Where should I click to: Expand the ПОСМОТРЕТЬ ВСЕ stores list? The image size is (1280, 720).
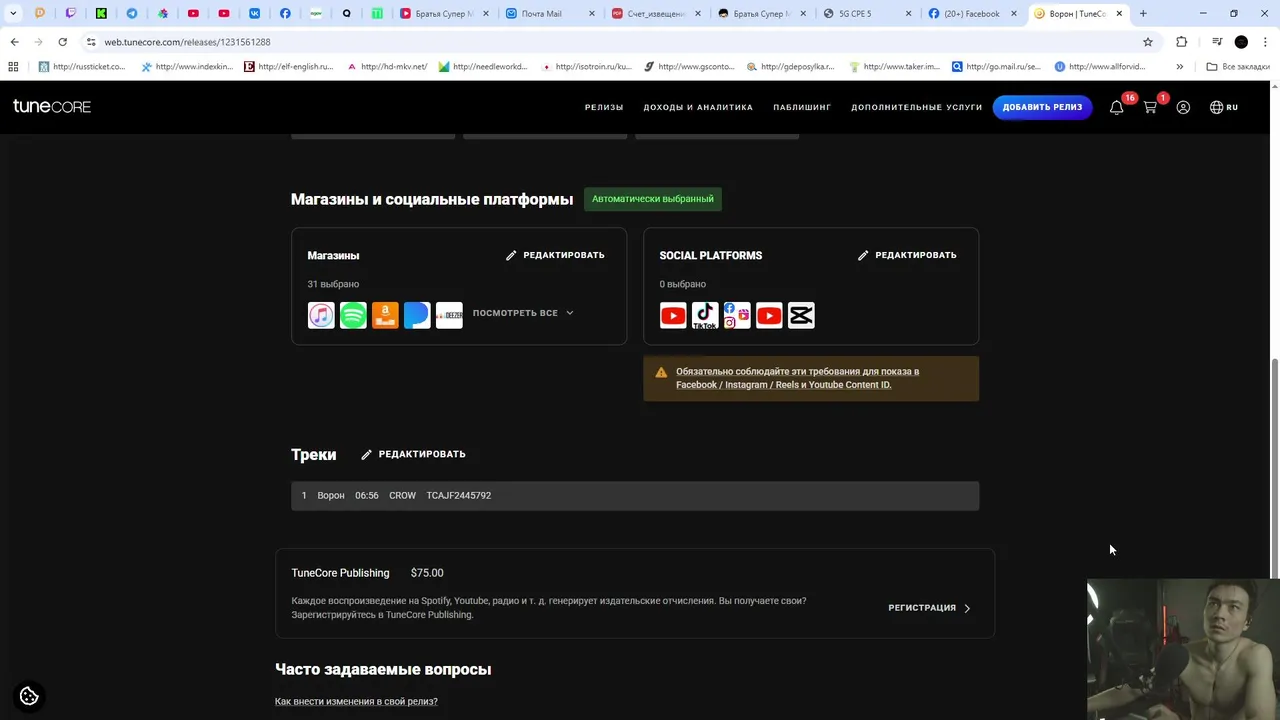point(523,313)
